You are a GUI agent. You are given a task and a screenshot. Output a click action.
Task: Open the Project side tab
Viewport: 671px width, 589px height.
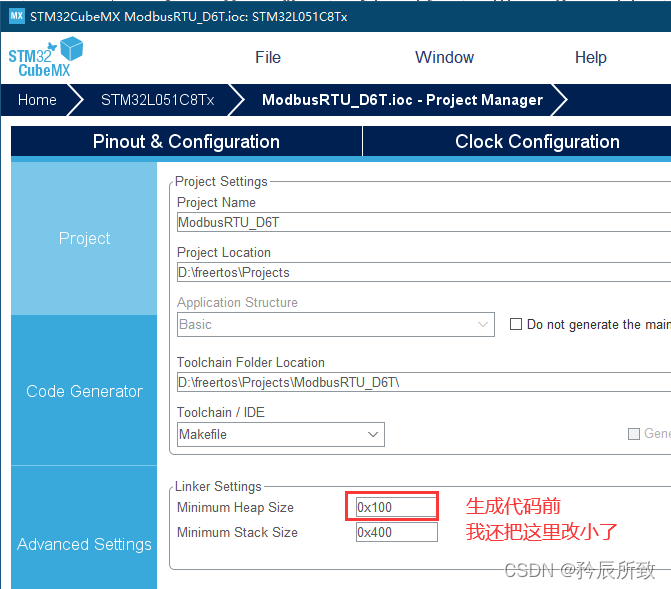point(84,238)
